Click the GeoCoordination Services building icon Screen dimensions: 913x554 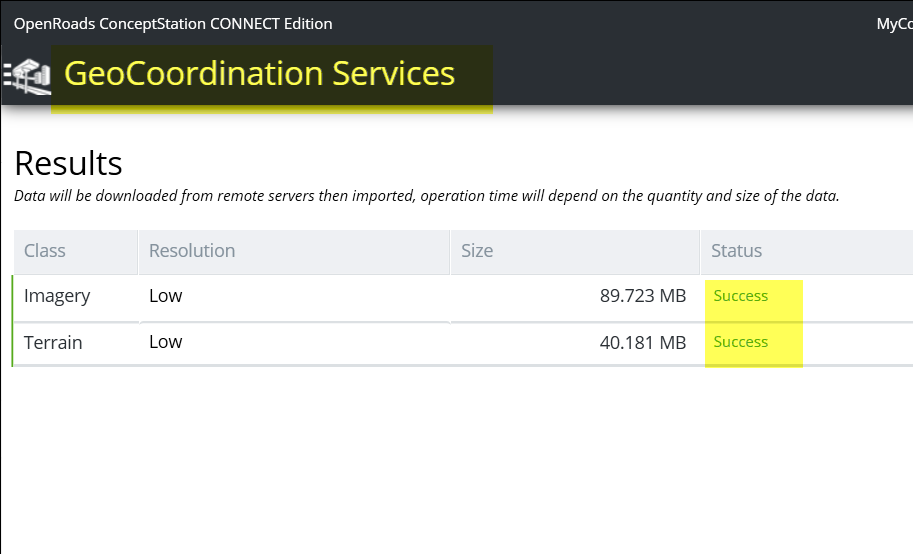27,77
